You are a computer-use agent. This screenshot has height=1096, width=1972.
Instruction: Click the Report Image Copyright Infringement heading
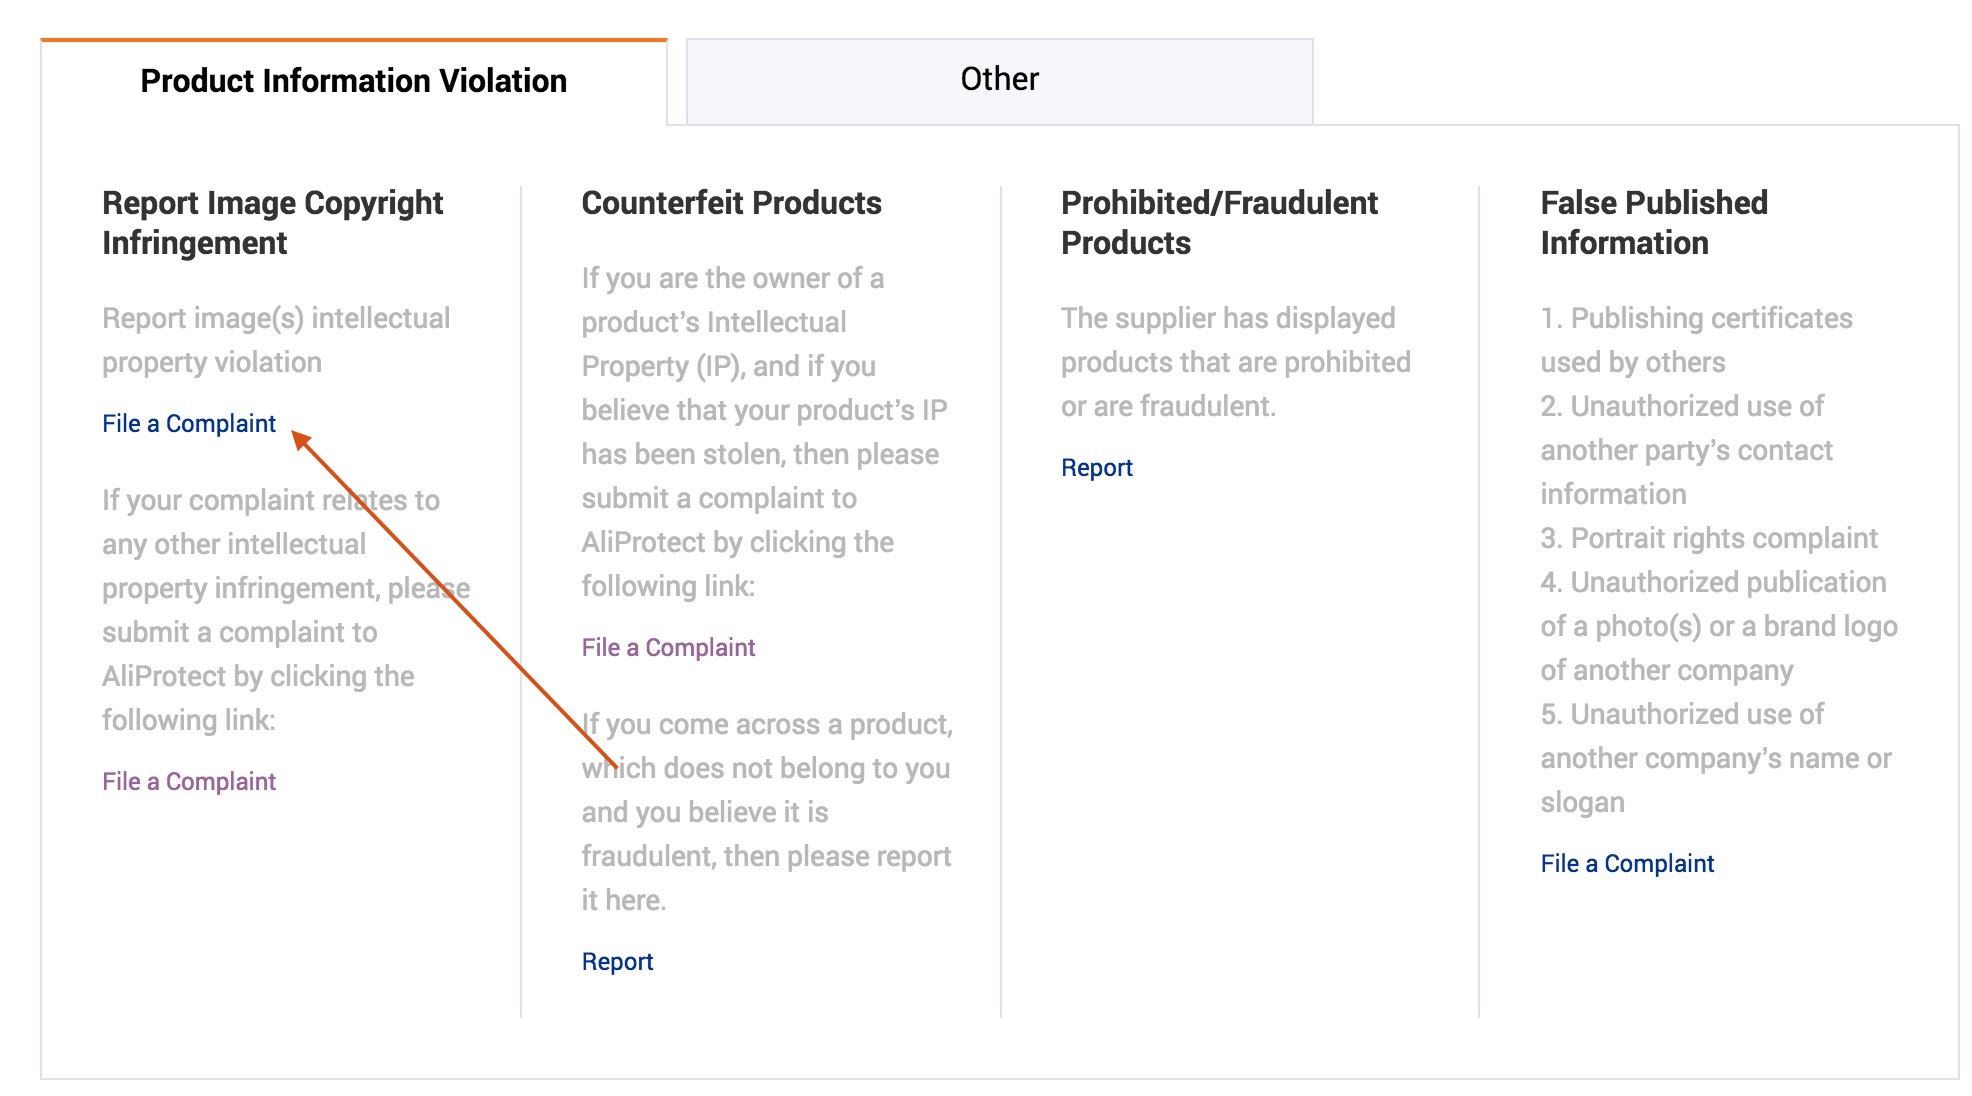point(272,223)
